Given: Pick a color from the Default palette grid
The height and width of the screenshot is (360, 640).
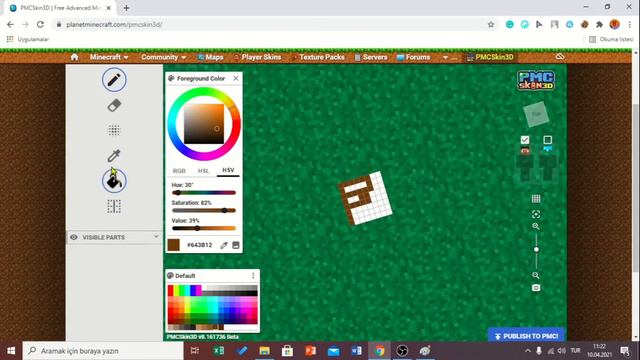Looking at the screenshot, I should point(212,307).
